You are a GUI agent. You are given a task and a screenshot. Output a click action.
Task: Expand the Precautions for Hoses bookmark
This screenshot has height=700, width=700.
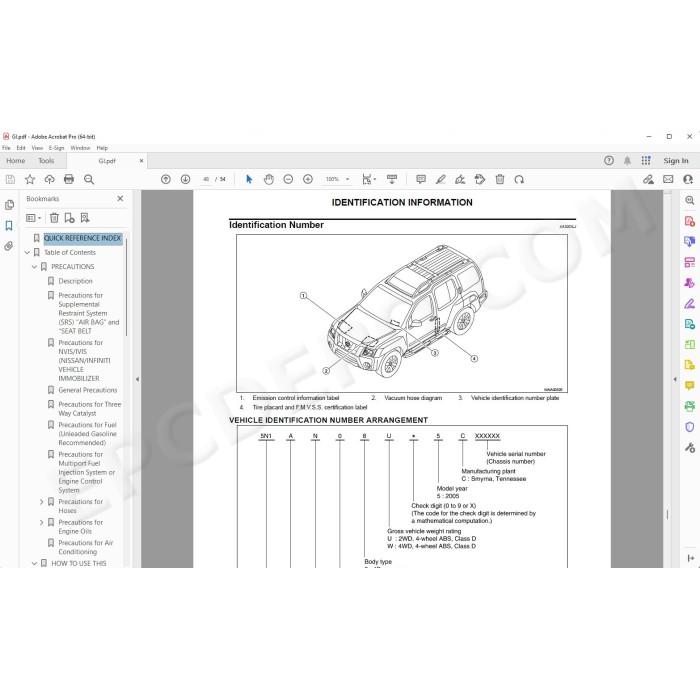coord(42,502)
